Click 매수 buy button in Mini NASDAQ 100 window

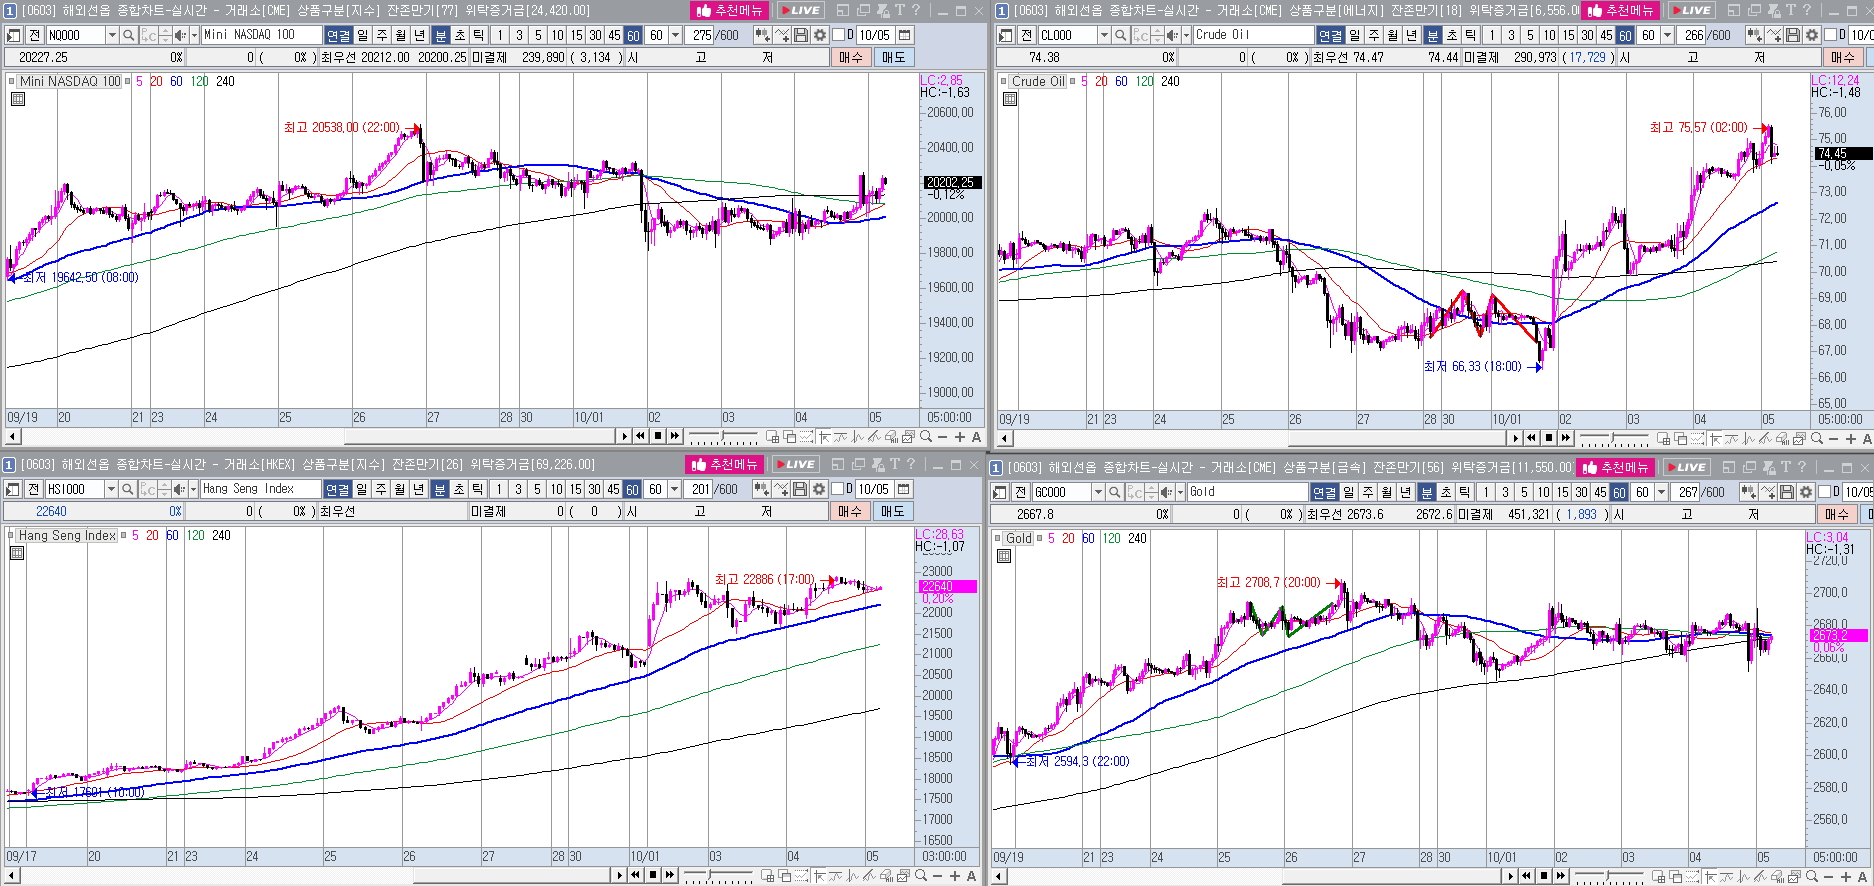click(851, 57)
